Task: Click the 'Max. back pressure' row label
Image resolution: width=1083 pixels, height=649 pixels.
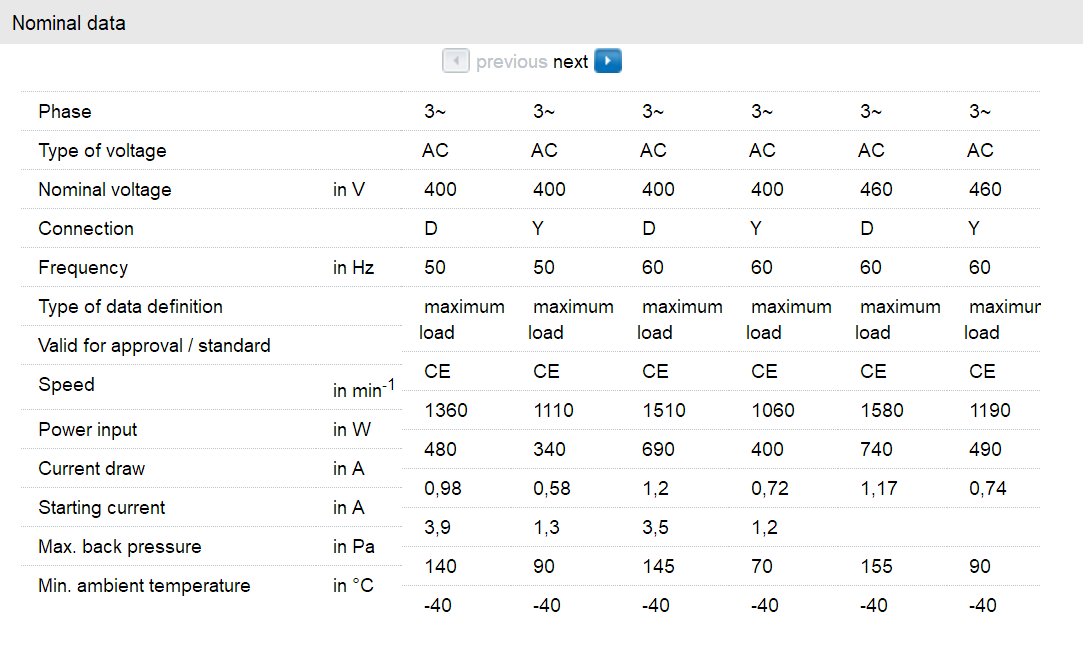Action: tap(119, 546)
